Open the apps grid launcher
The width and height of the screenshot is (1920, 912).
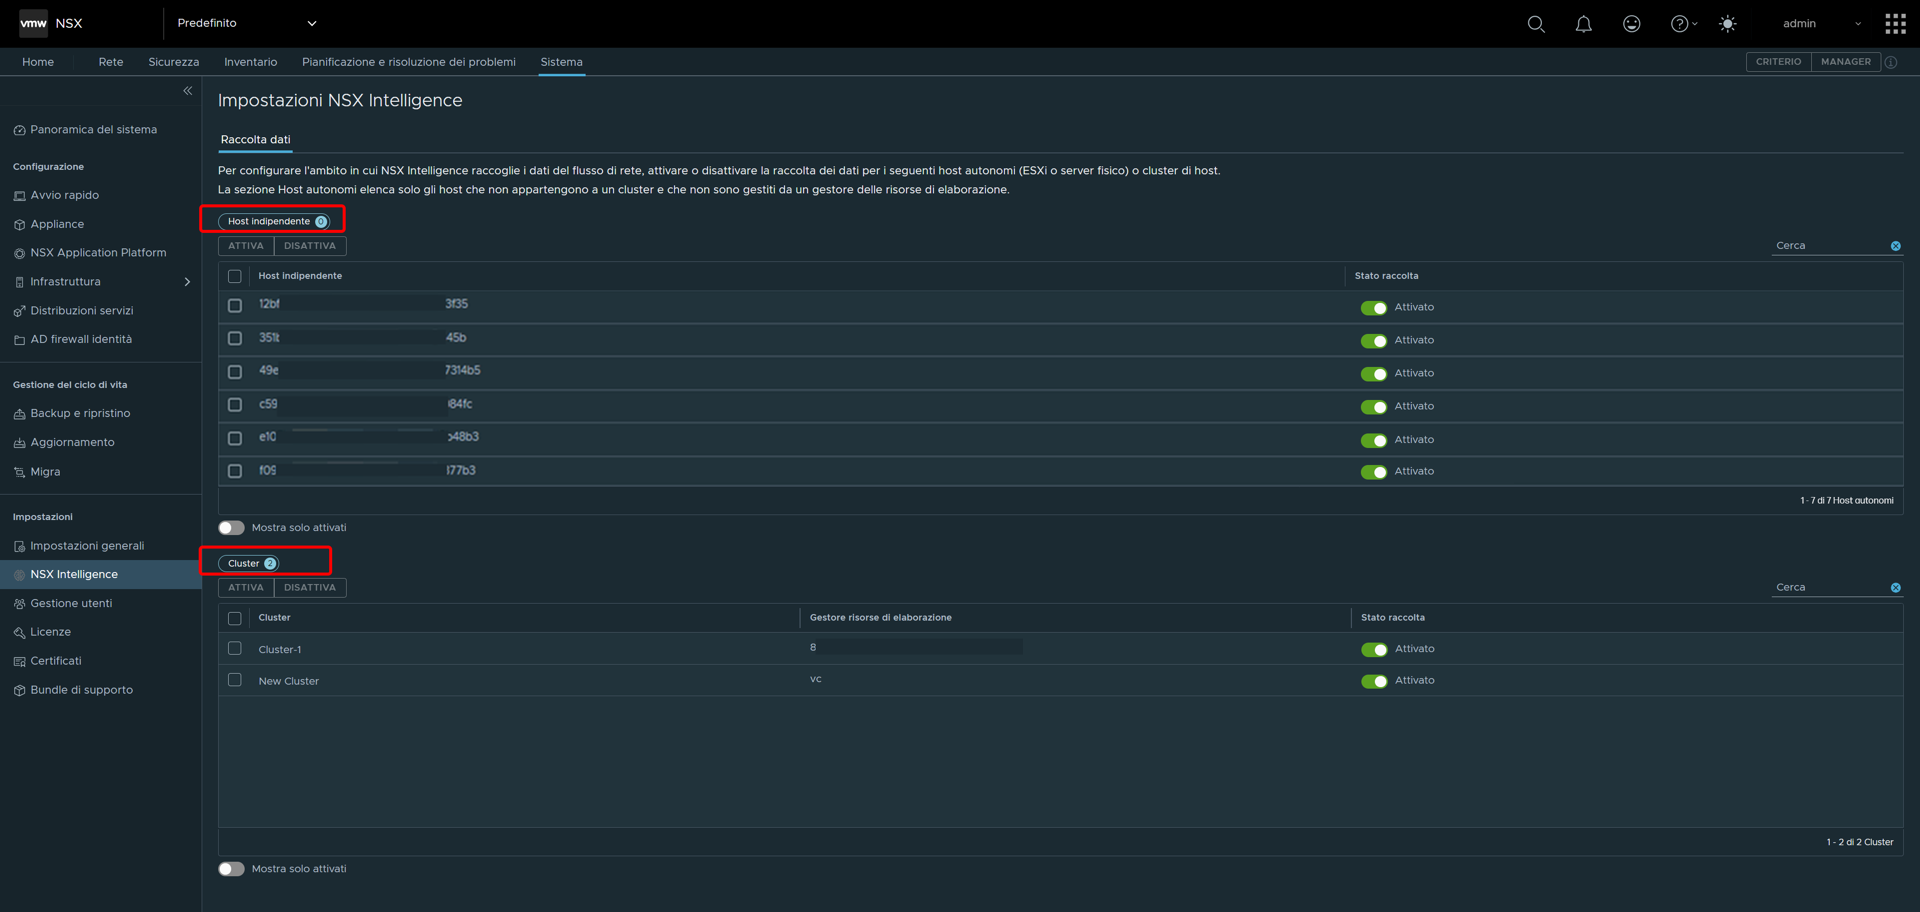click(1895, 24)
